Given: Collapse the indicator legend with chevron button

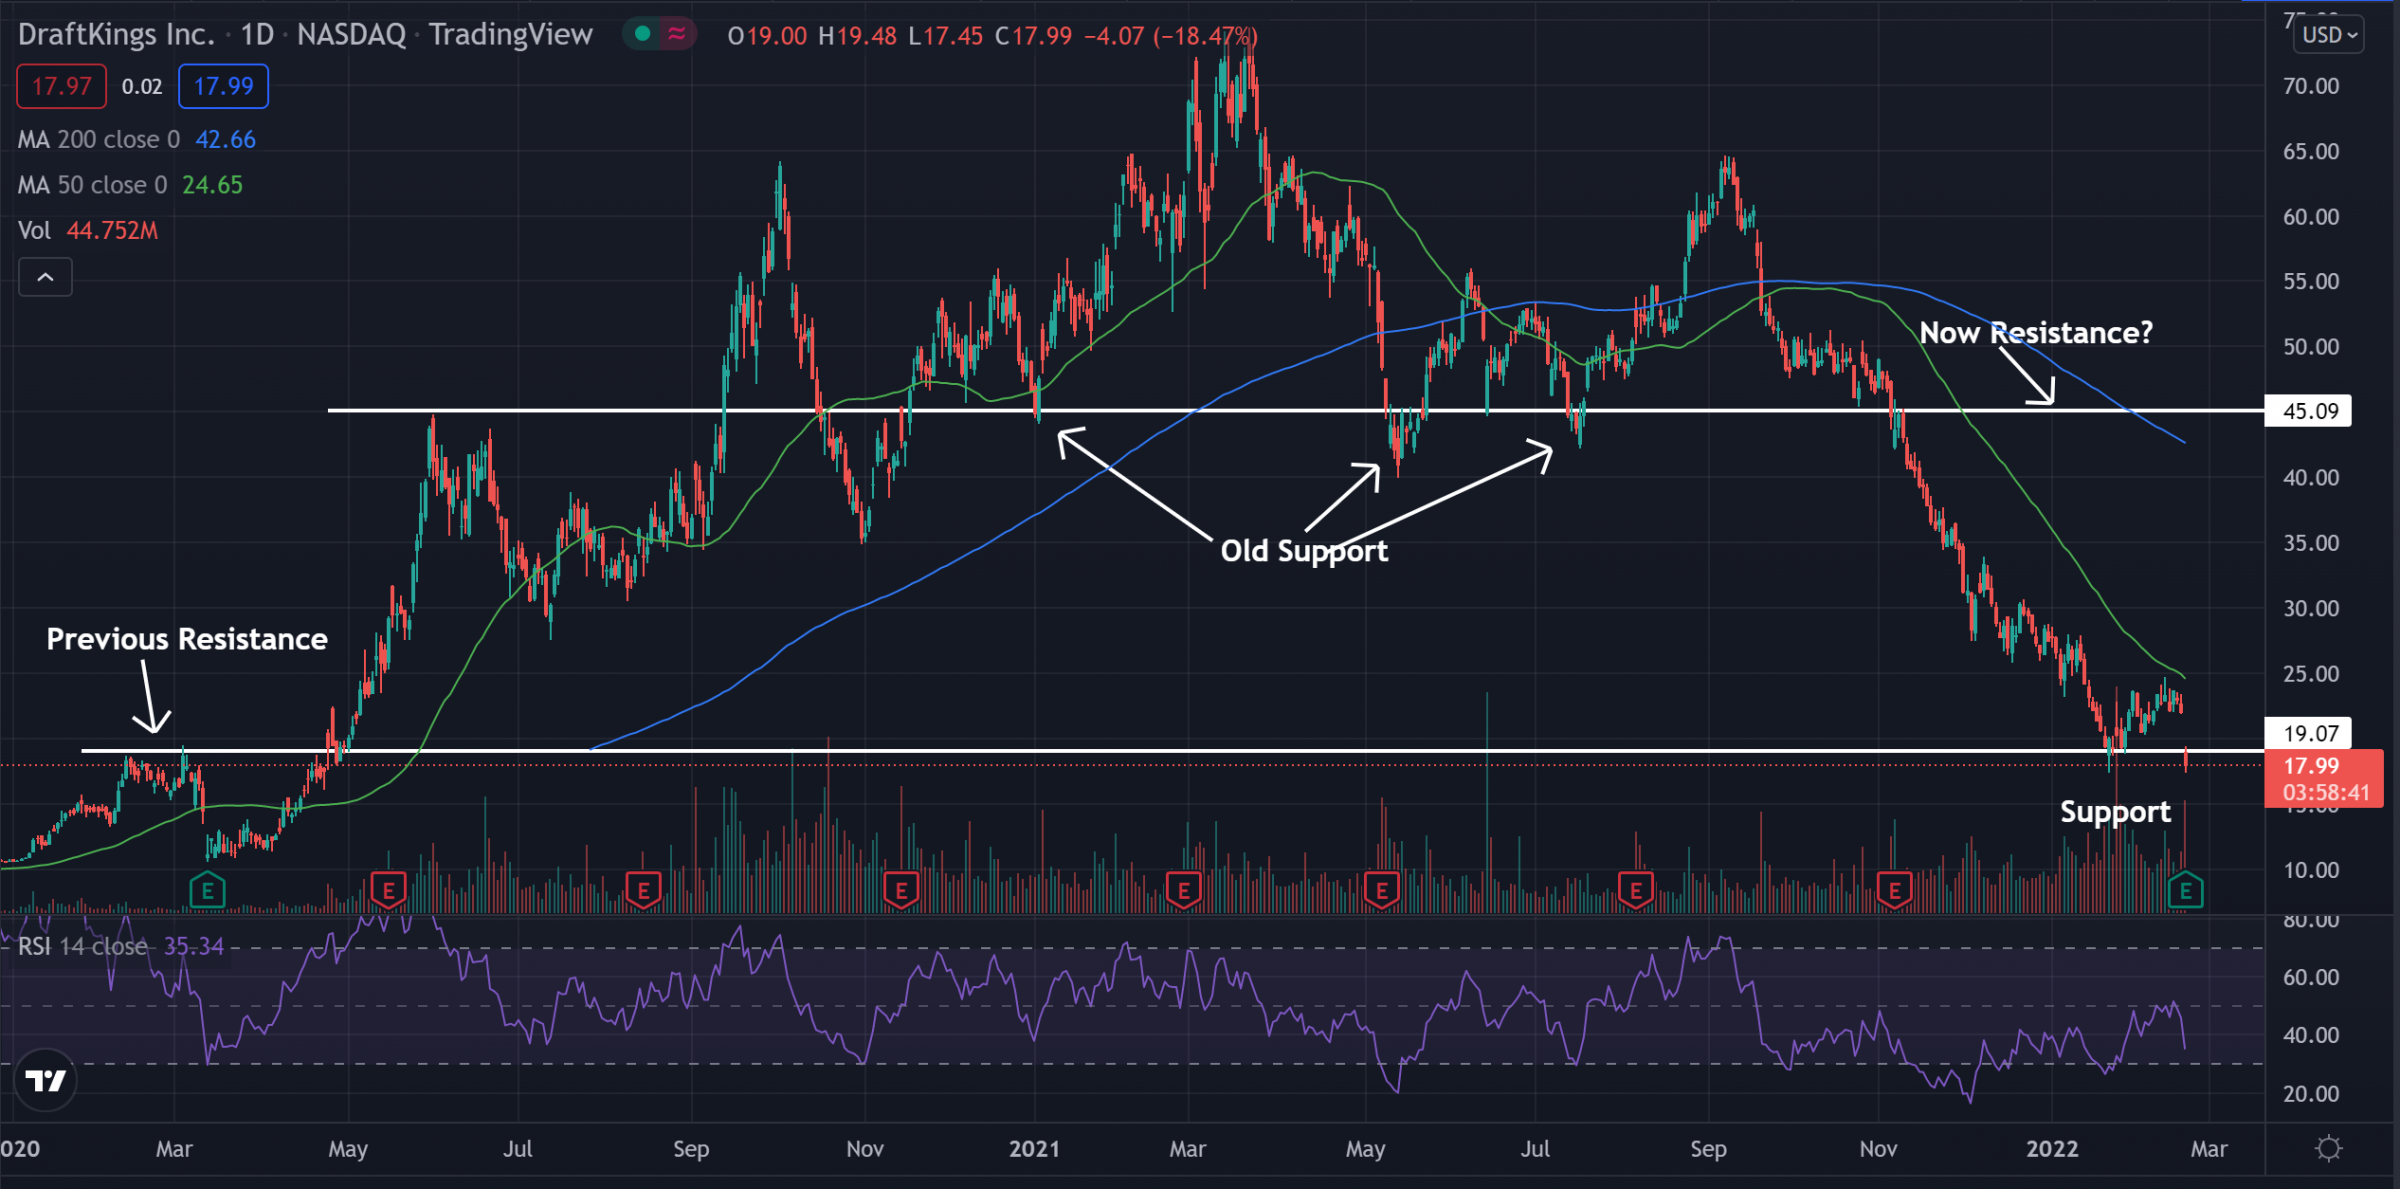Looking at the screenshot, I should coord(45,277).
